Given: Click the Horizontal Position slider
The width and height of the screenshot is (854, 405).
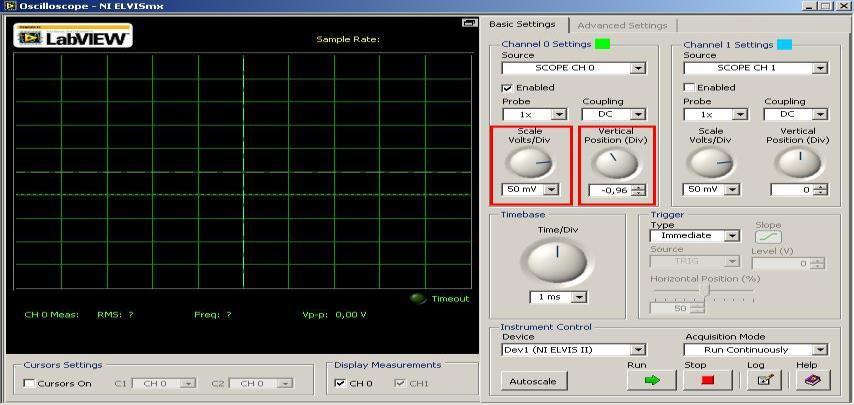Looking at the screenshot, I should [x=703, y=292].
